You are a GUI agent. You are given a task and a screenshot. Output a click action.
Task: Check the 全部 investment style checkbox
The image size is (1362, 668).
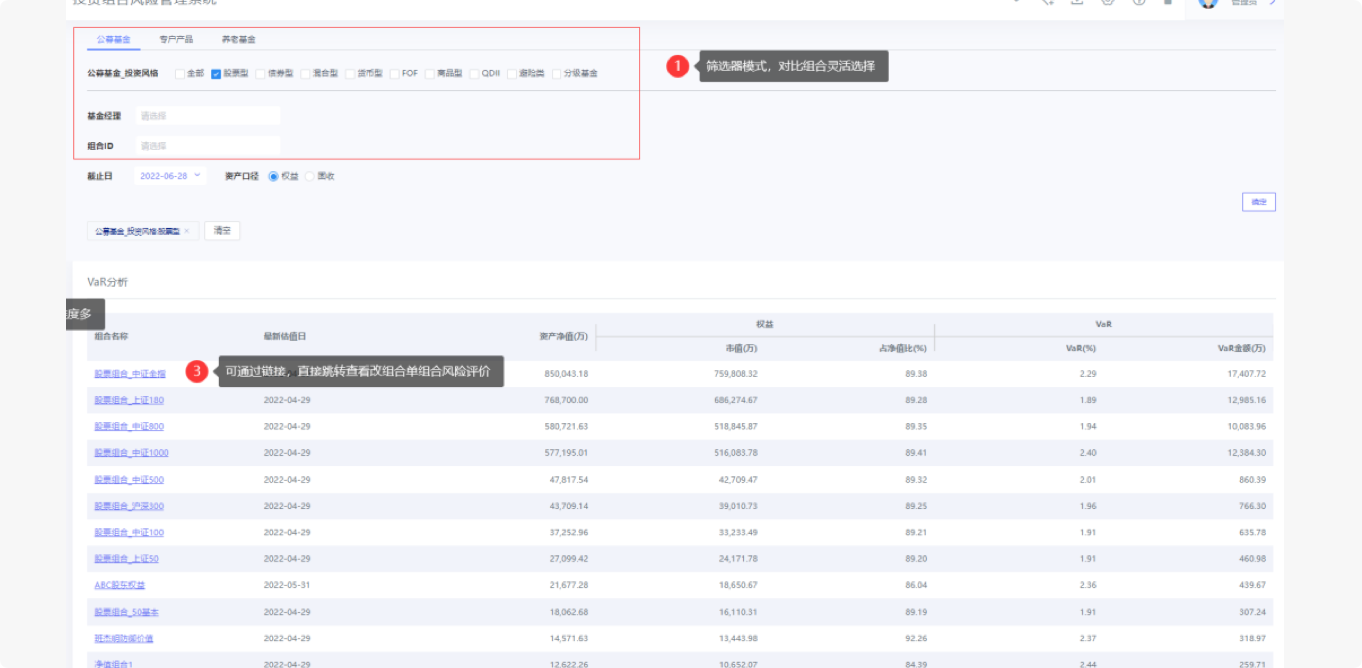pos(179,73)
